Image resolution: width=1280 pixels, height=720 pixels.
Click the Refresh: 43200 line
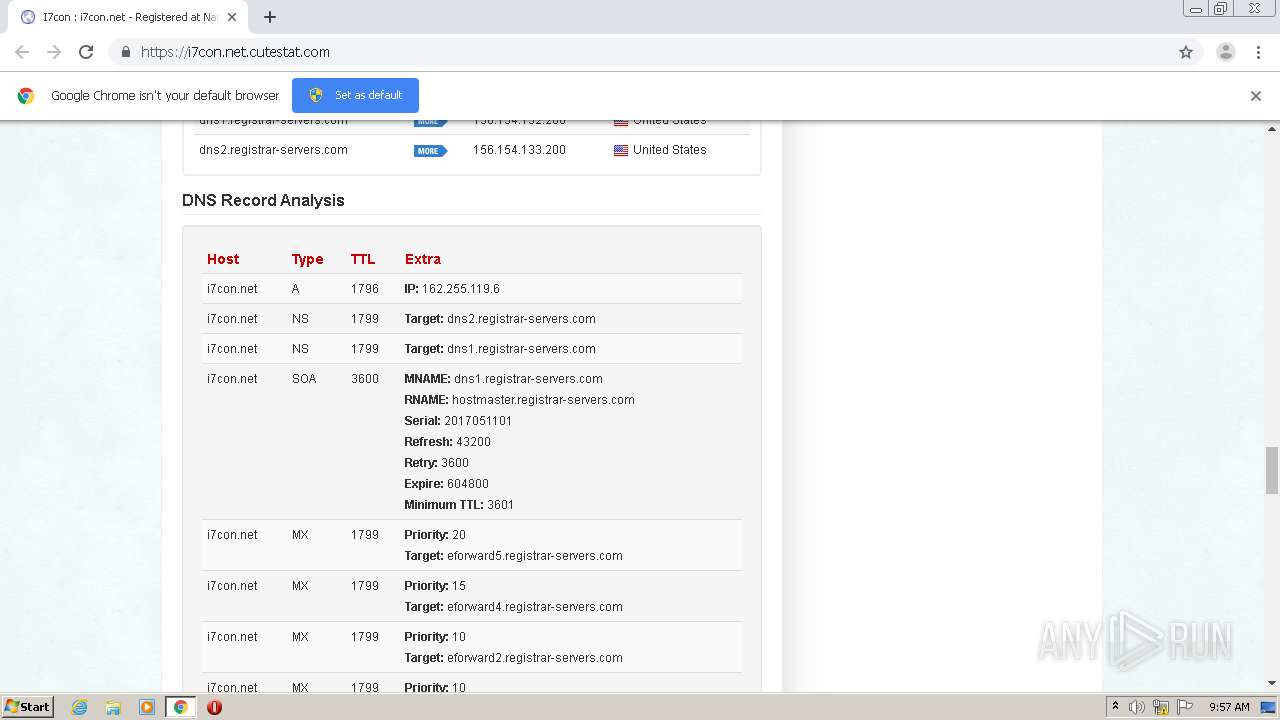click(447, 442)
